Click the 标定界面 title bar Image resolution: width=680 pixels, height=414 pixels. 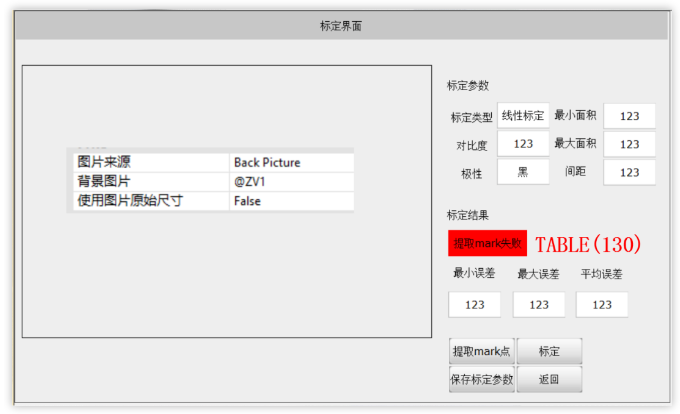[341, 26]
